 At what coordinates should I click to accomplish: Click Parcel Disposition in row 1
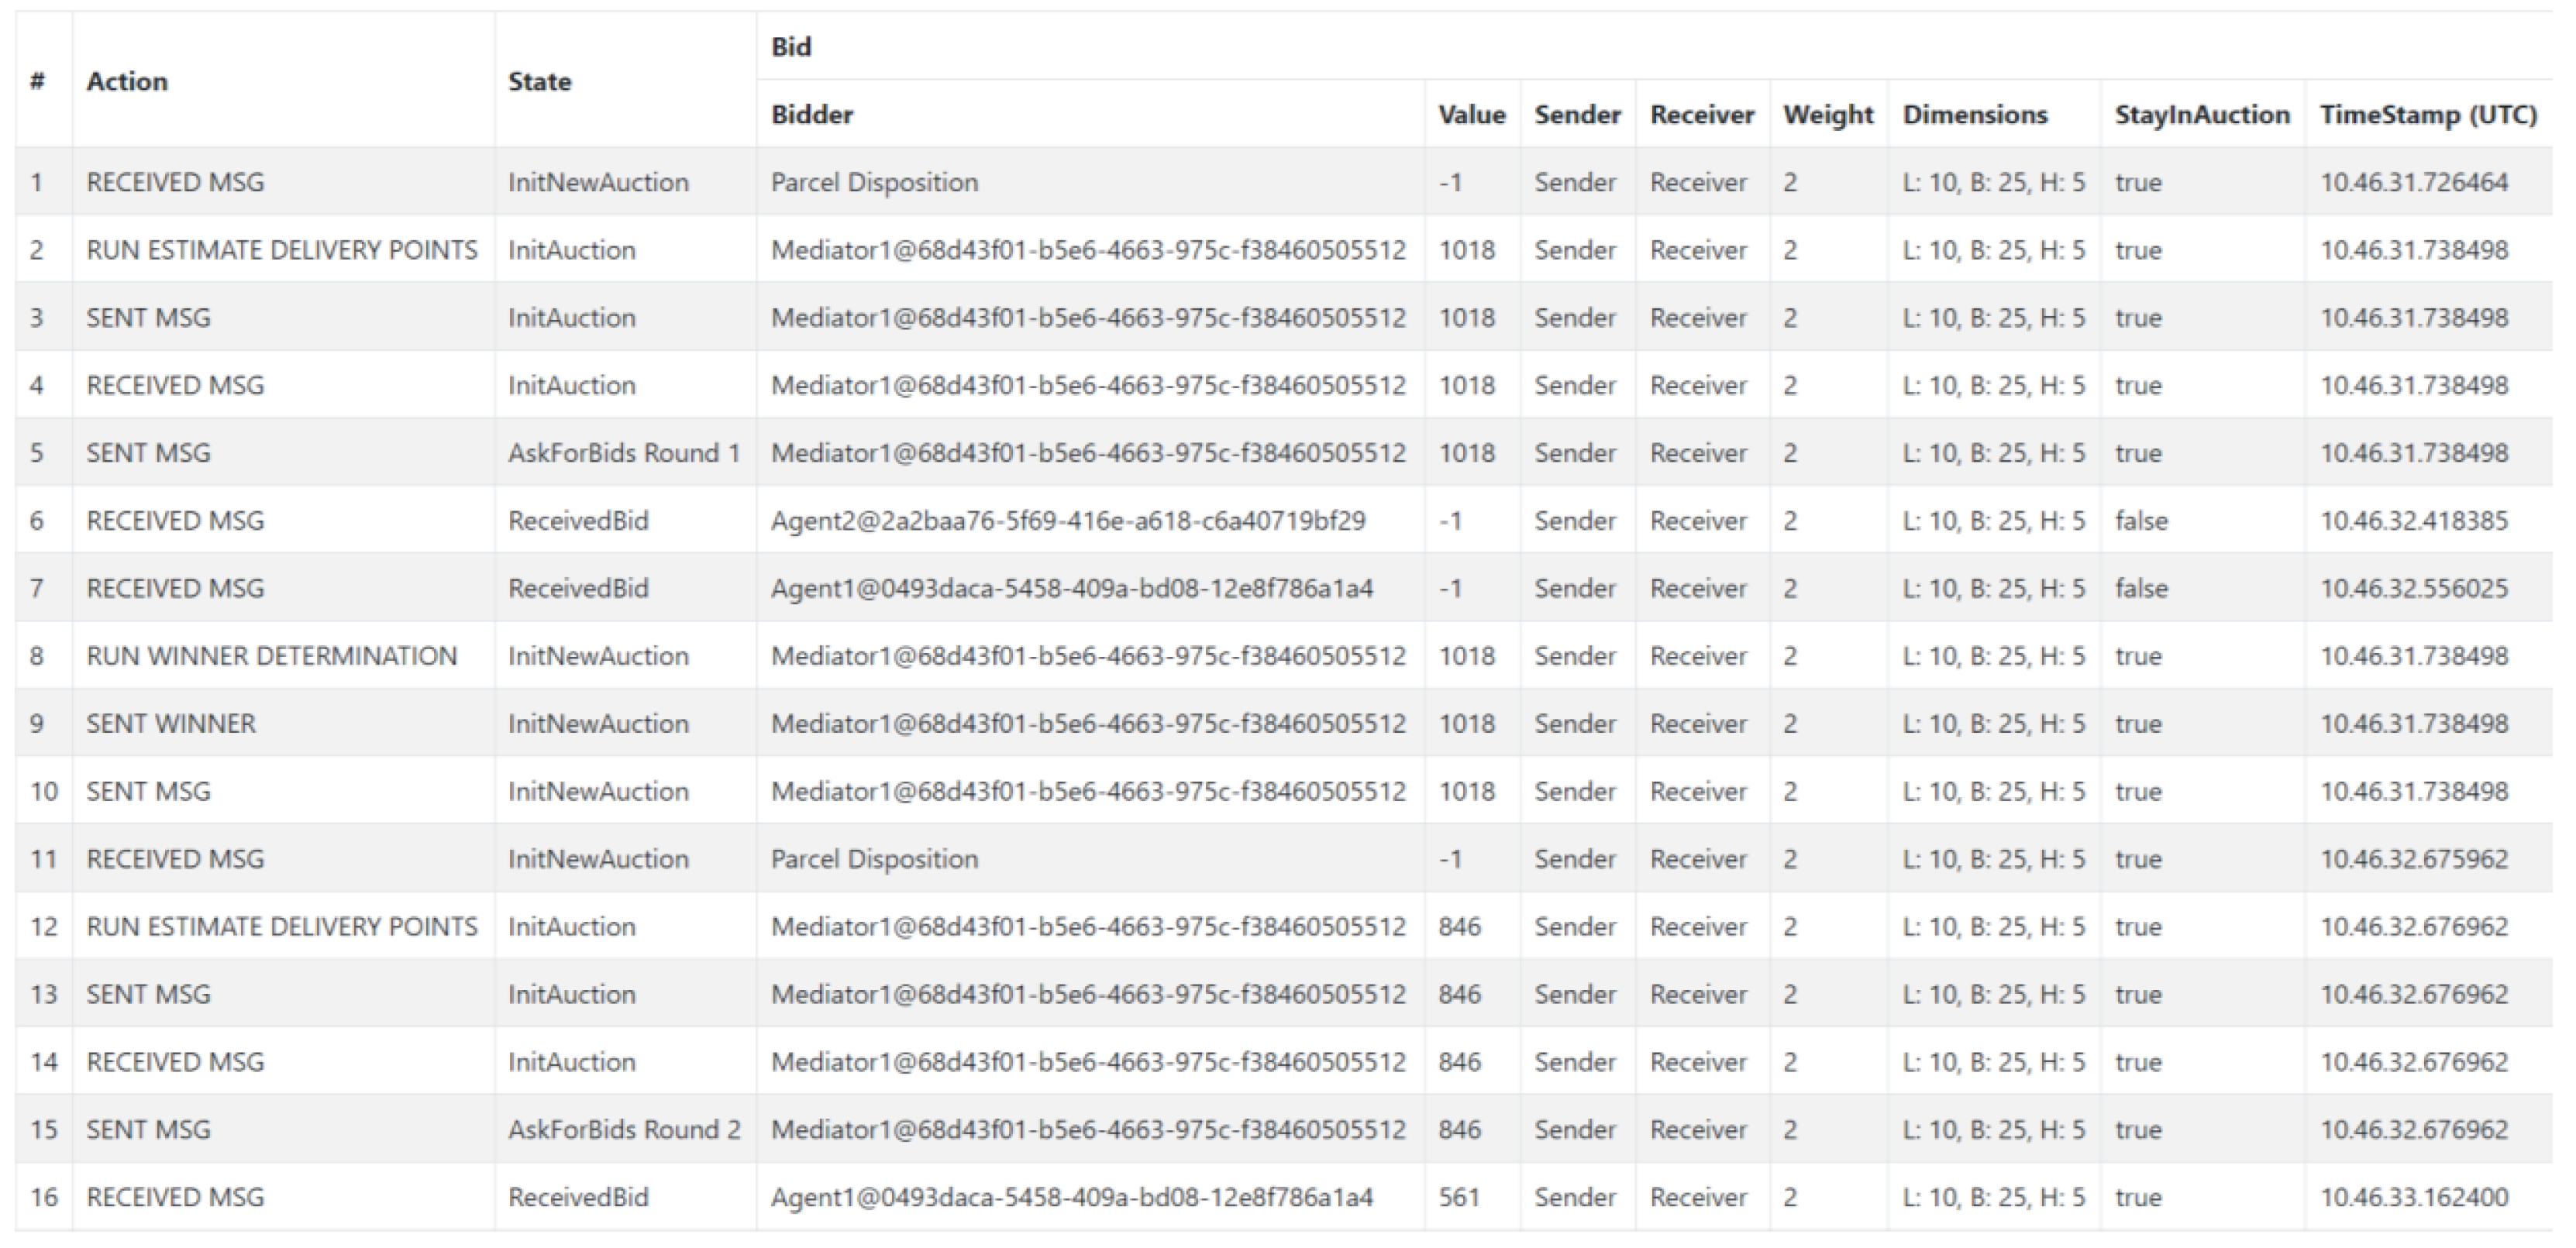(x=874, y=182)
